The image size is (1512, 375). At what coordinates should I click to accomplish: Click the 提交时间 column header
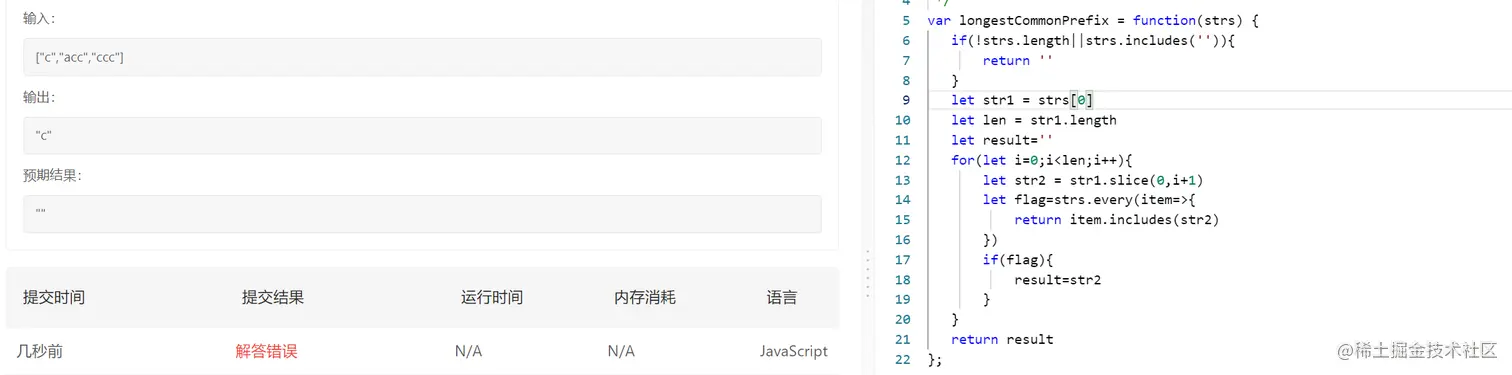[54, 297]
